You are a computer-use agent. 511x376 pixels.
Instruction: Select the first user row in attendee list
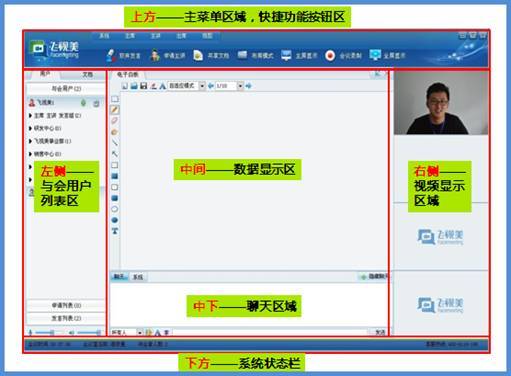click(65, 103)
